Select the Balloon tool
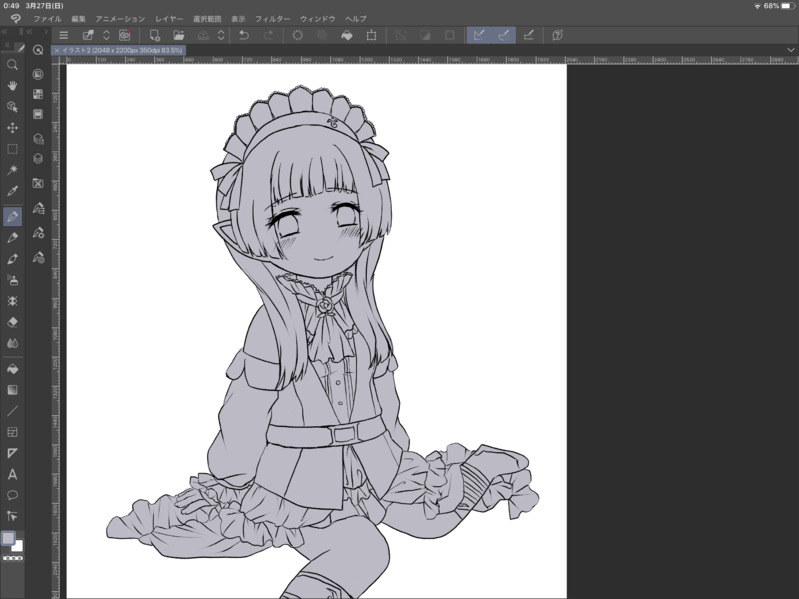This screenshot has height=599, width=799. (12, 495)
